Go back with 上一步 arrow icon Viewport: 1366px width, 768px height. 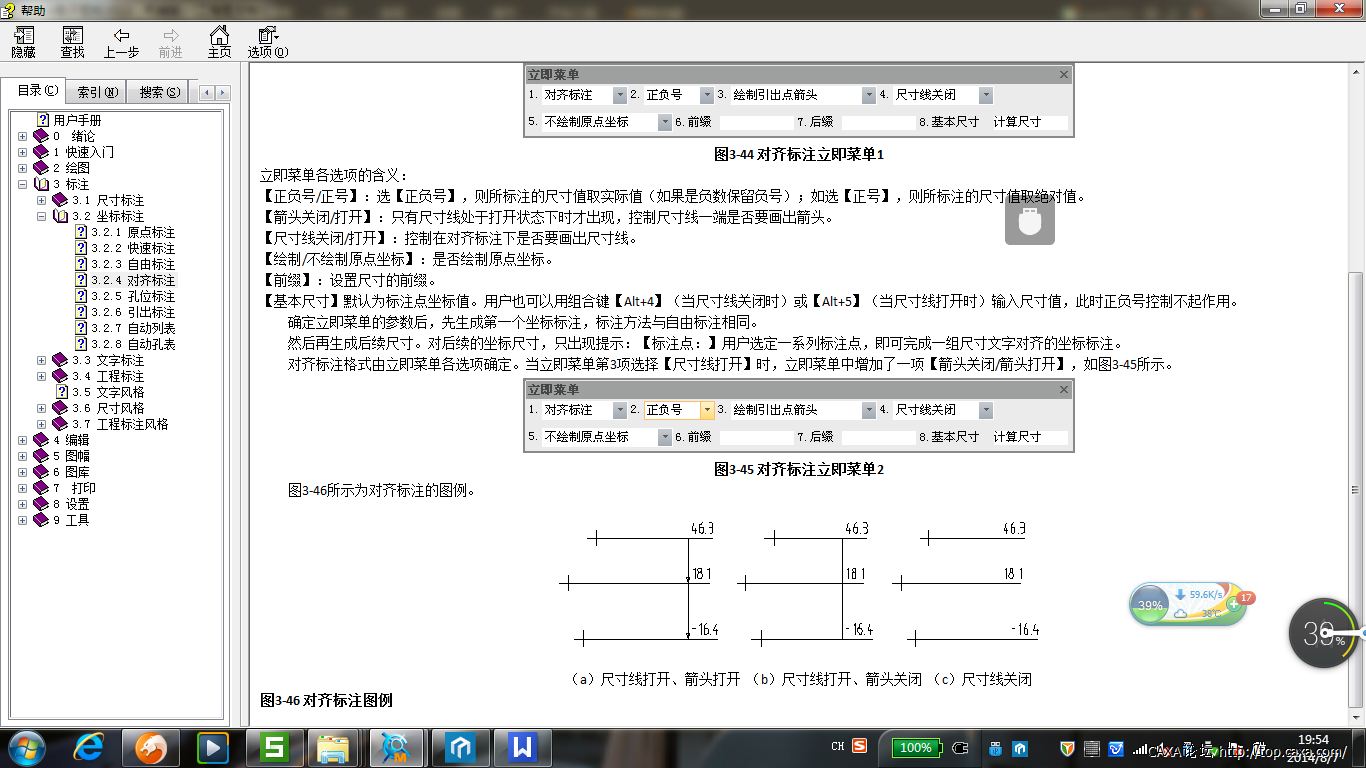[121, 42]
